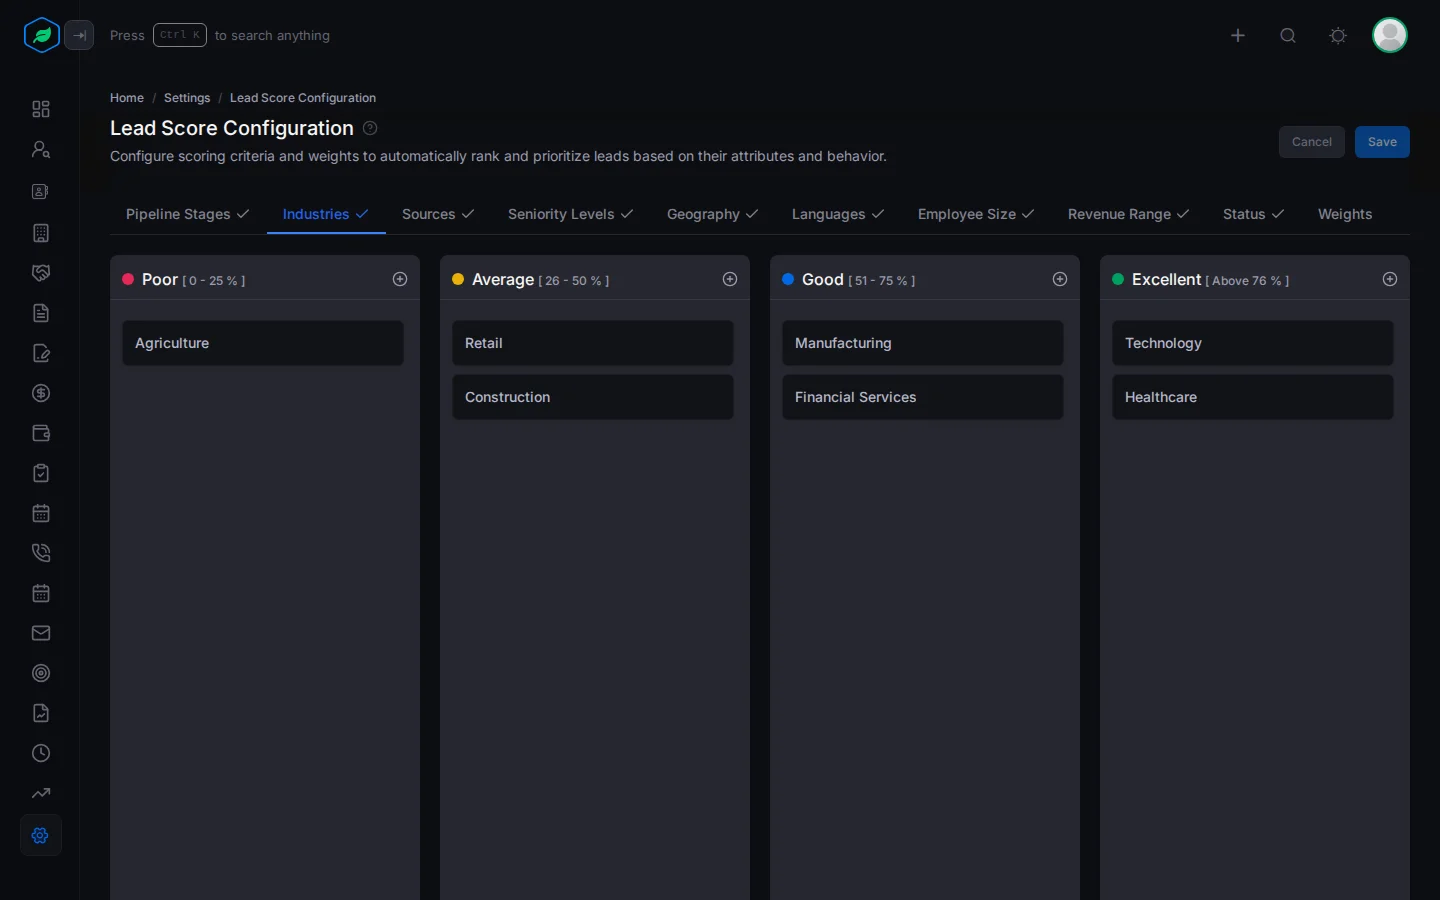Open the wallet sidebar icon
Image resolution: width=1440 pixels, height=900 pixels.
[x=41, y=433]
